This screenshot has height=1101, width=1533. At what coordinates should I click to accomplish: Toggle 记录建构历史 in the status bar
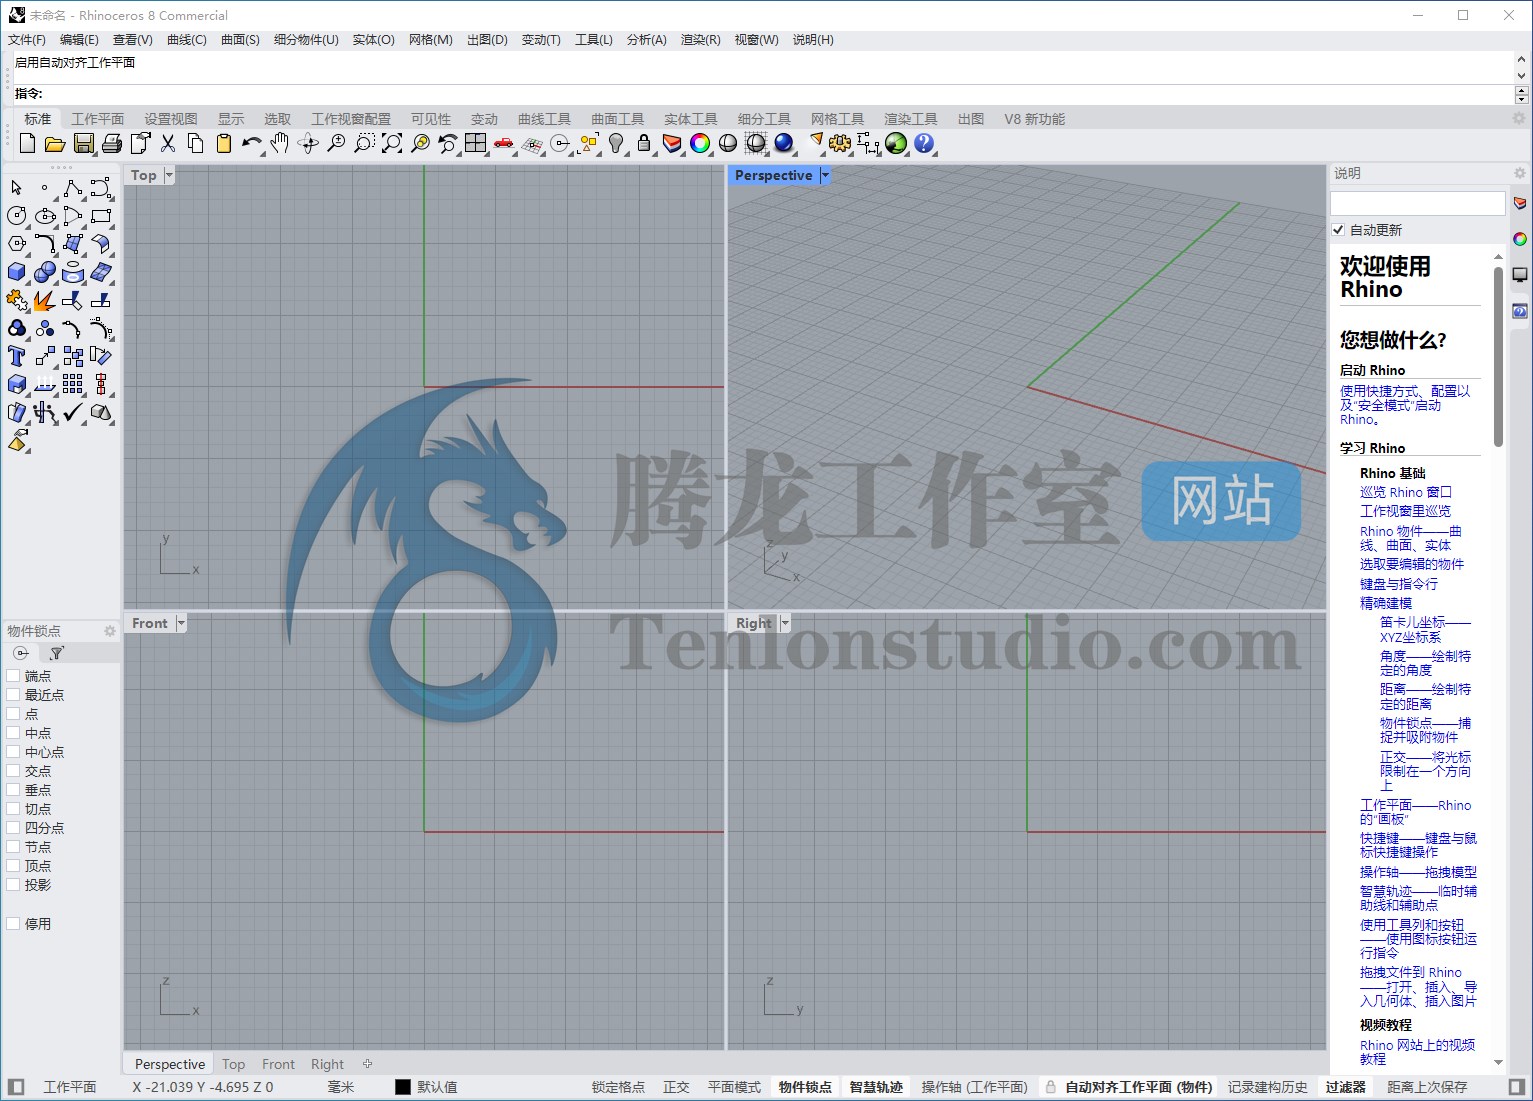pyautogui.click(x=1267, y=1087)
